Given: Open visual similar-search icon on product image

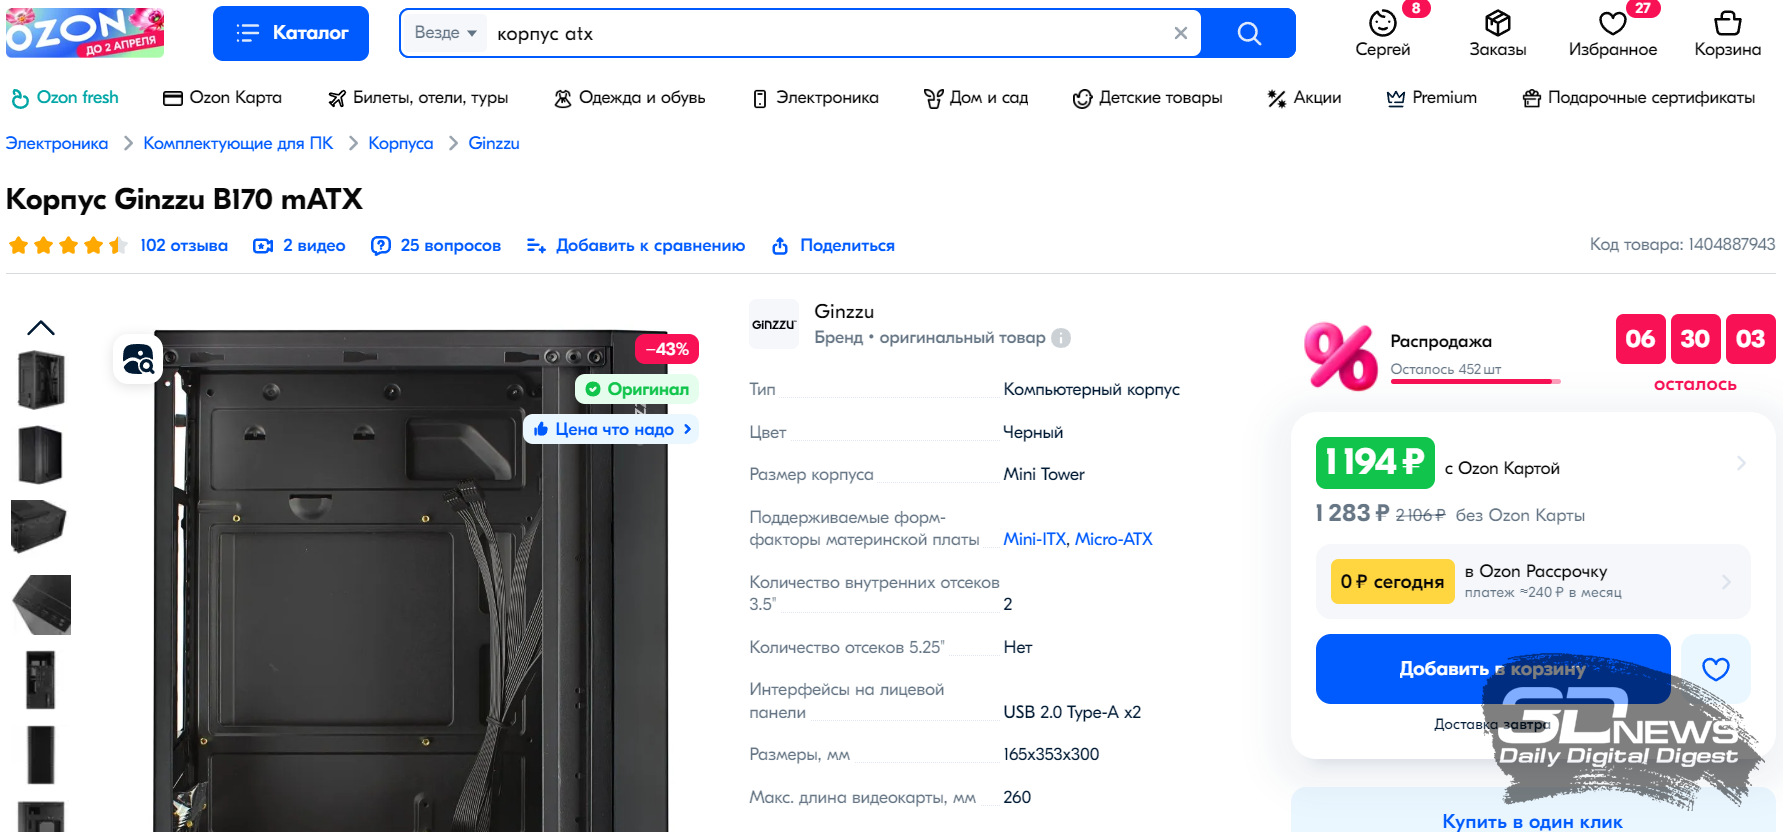Looking at the screenshot, I should [138, 358].
